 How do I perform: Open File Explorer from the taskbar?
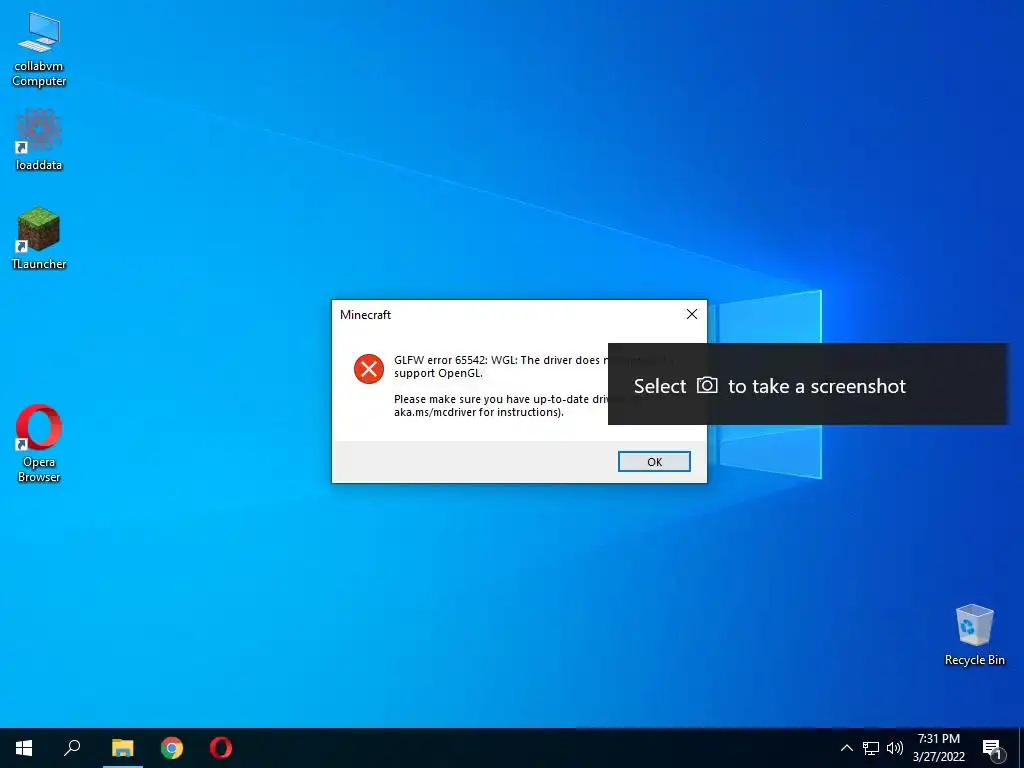122,748
